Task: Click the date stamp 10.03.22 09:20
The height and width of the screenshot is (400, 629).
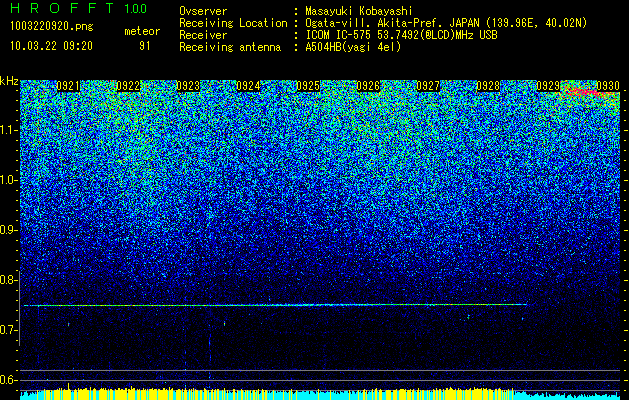Action: [x=51, y=46]
